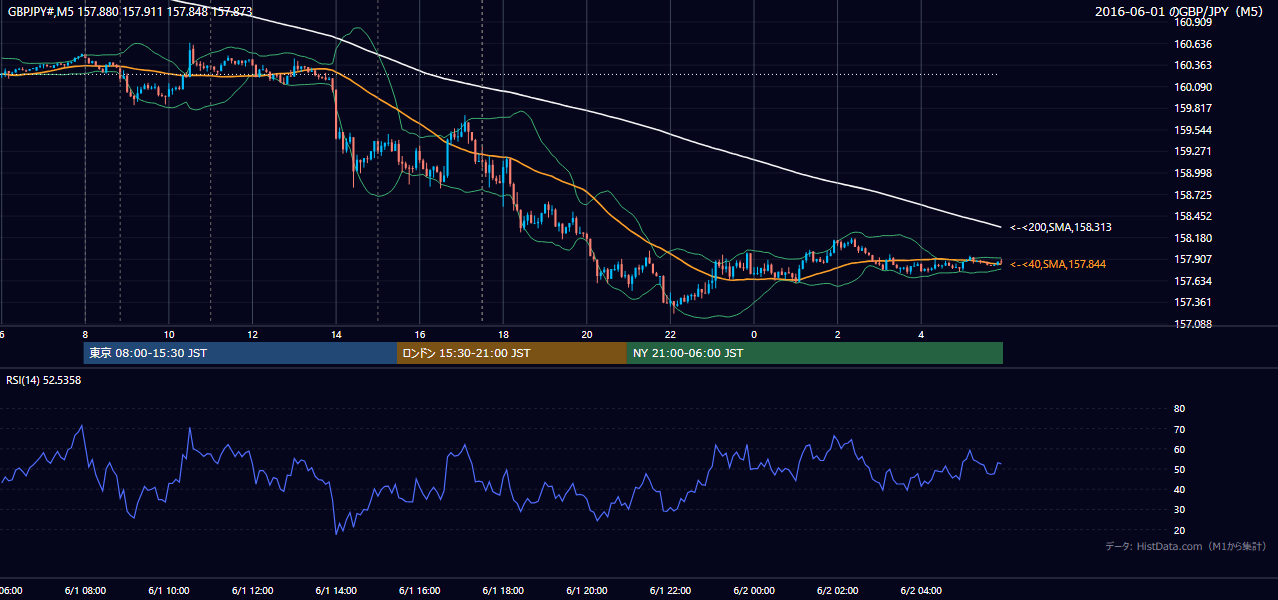1278x600 pixels.
Task: Select the NY 21:00-06:00 JST session bar
Action: click(x=815, y=353)
